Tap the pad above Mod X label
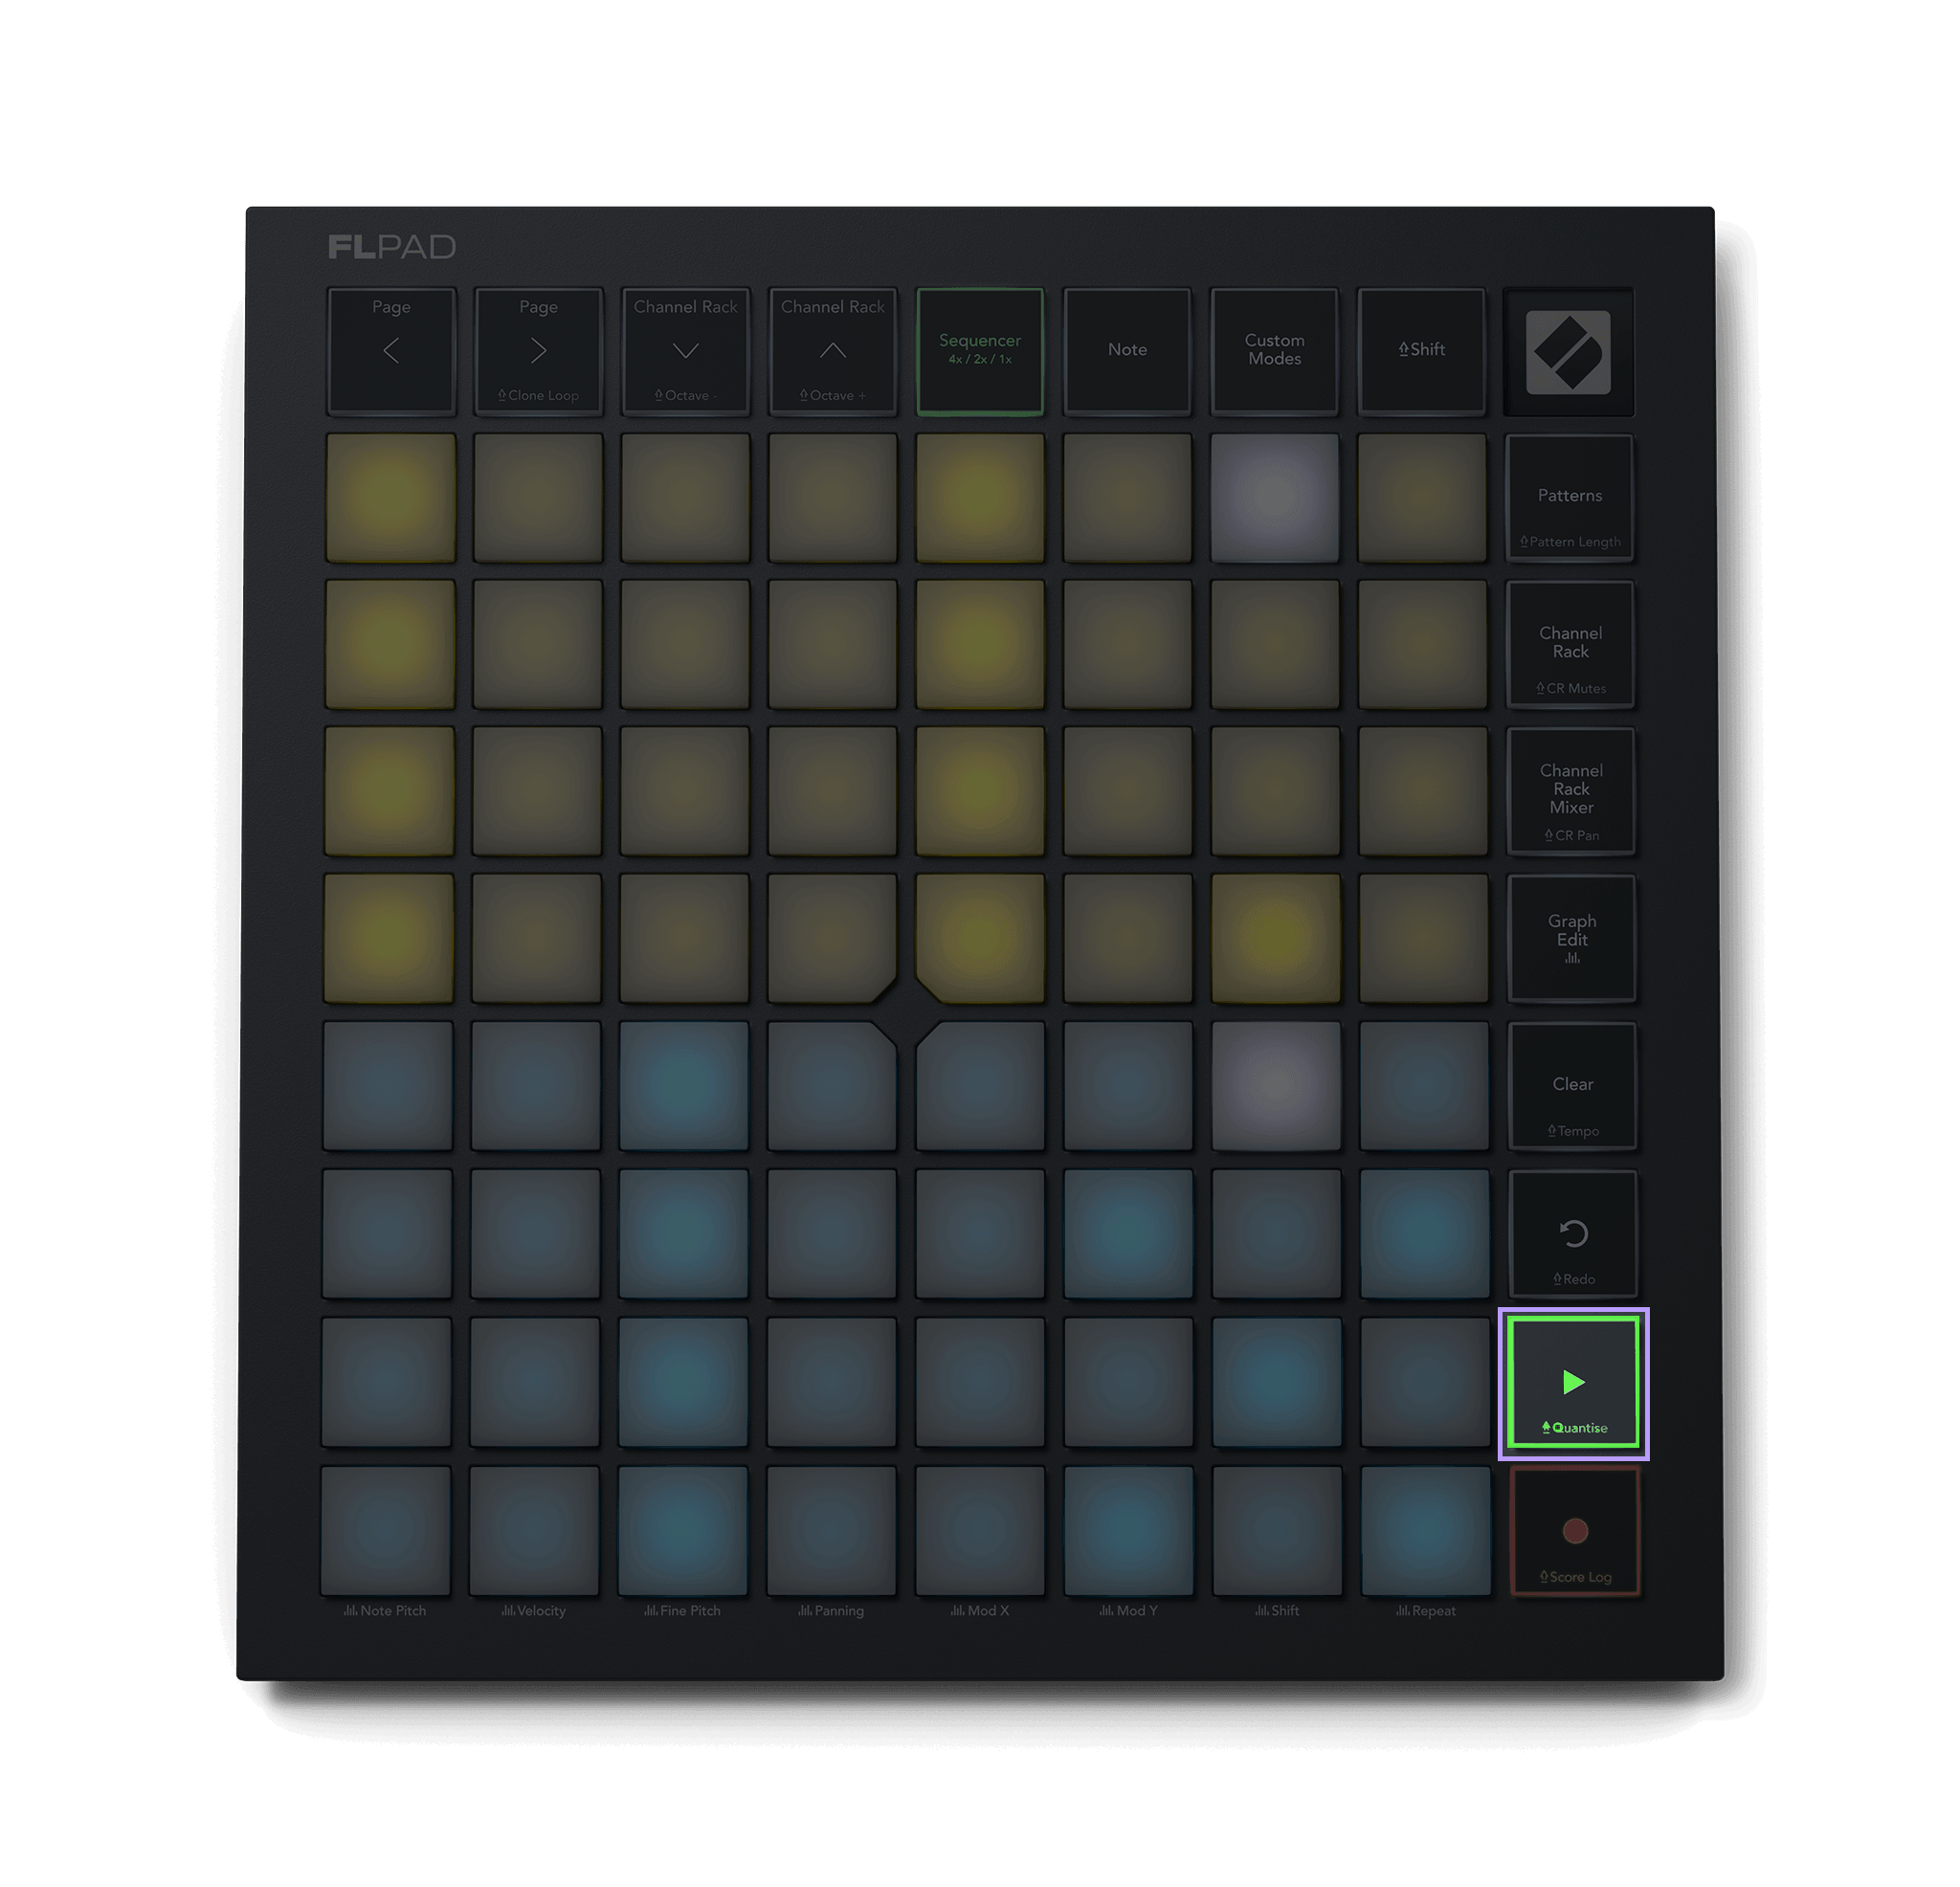1960x1887 pixels. point(980,1530)
